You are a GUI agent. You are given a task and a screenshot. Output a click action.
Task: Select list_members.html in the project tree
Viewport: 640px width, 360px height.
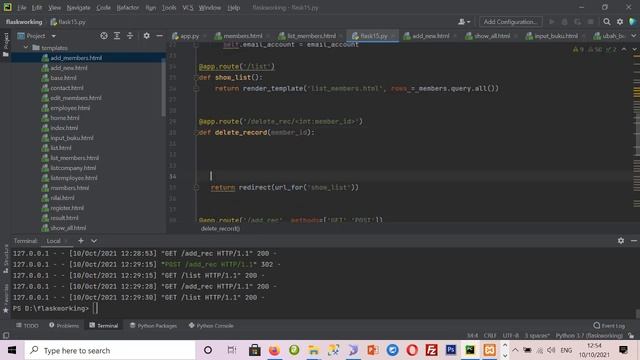pyautogui.click(x=74, y=158)
